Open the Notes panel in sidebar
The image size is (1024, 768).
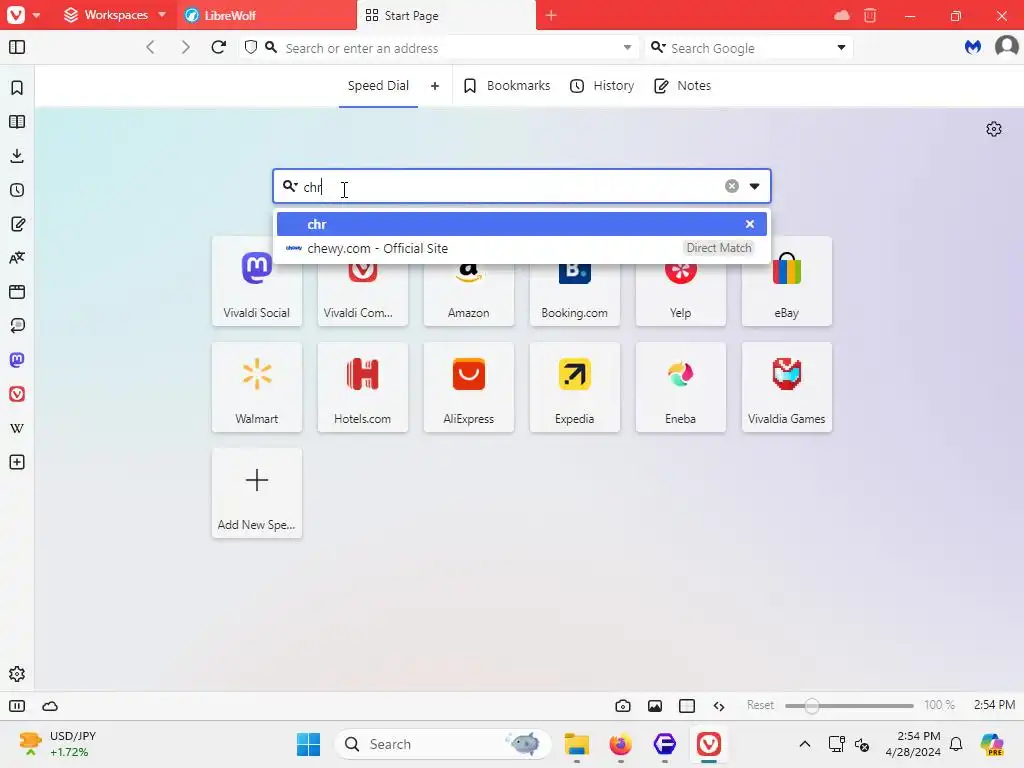tap(17, 224)
